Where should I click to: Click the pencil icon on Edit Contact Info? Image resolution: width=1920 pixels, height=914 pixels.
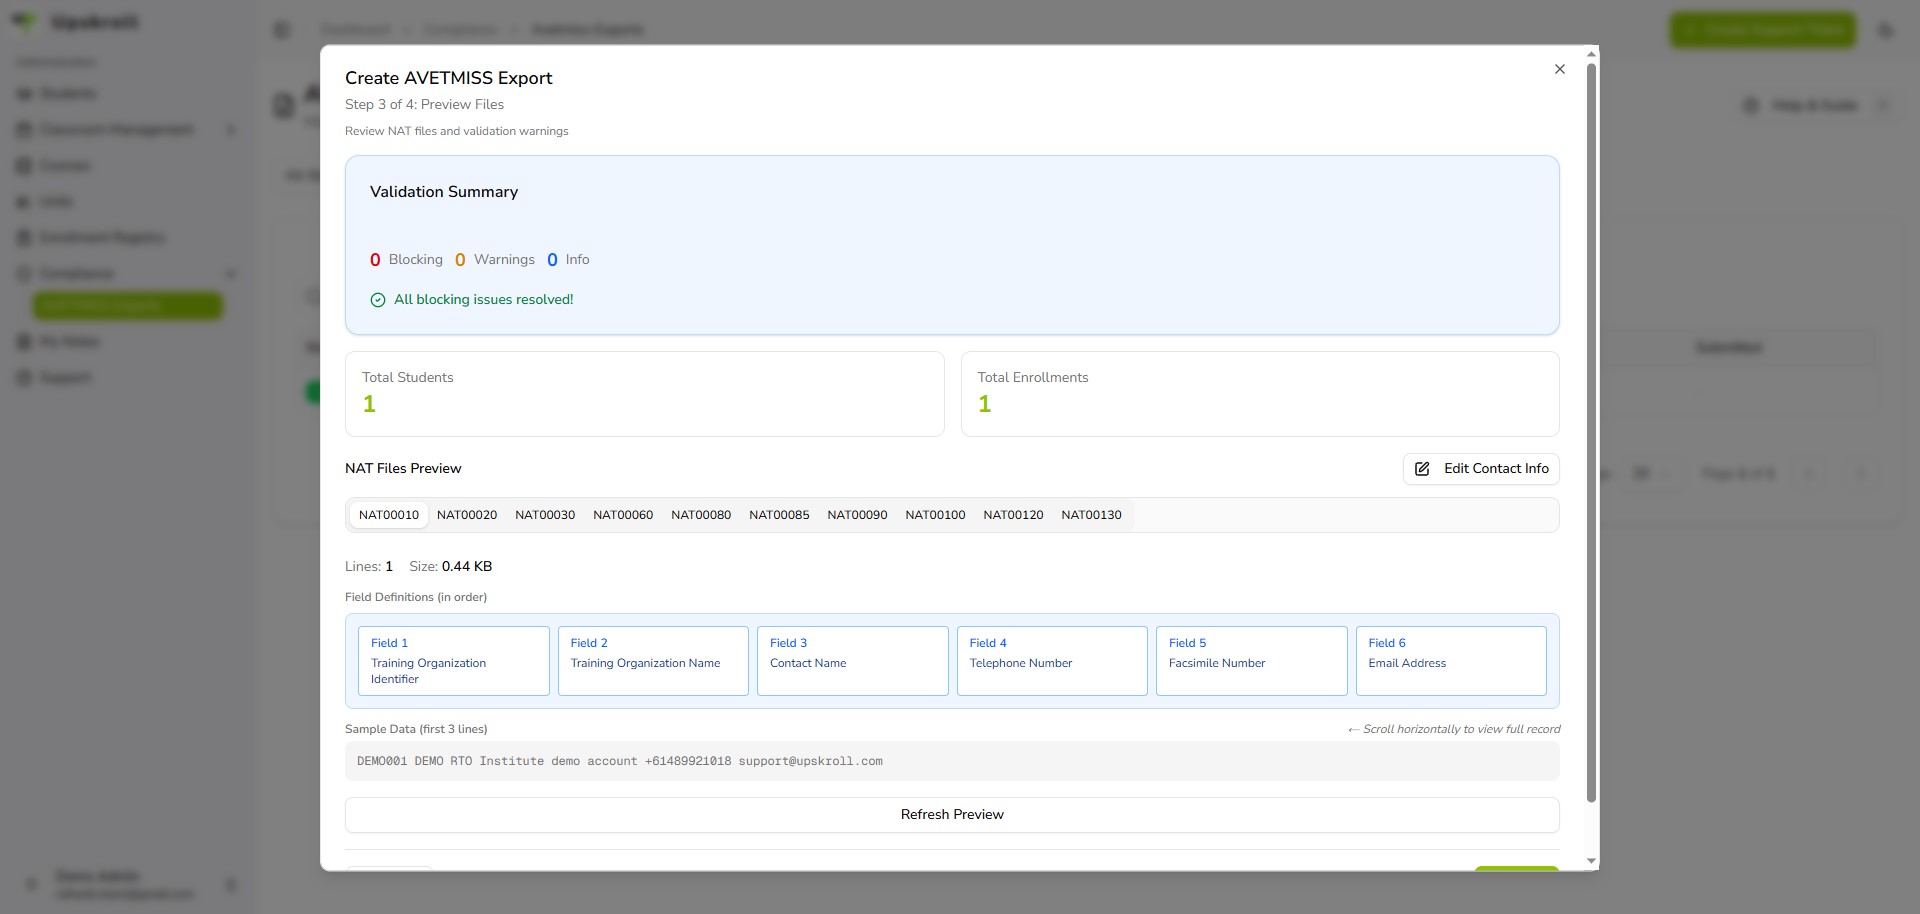click(x=1422, y=469)
